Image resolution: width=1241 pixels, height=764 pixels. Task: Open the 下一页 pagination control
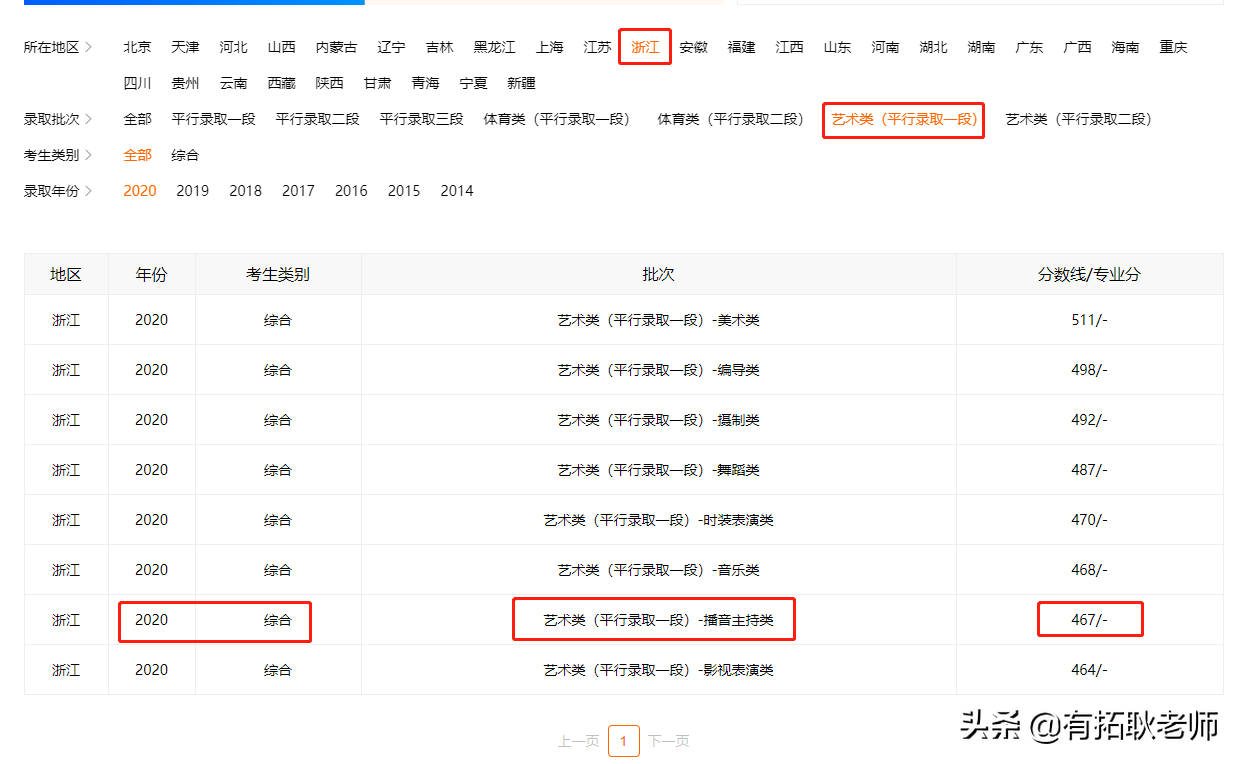(668, 741)
